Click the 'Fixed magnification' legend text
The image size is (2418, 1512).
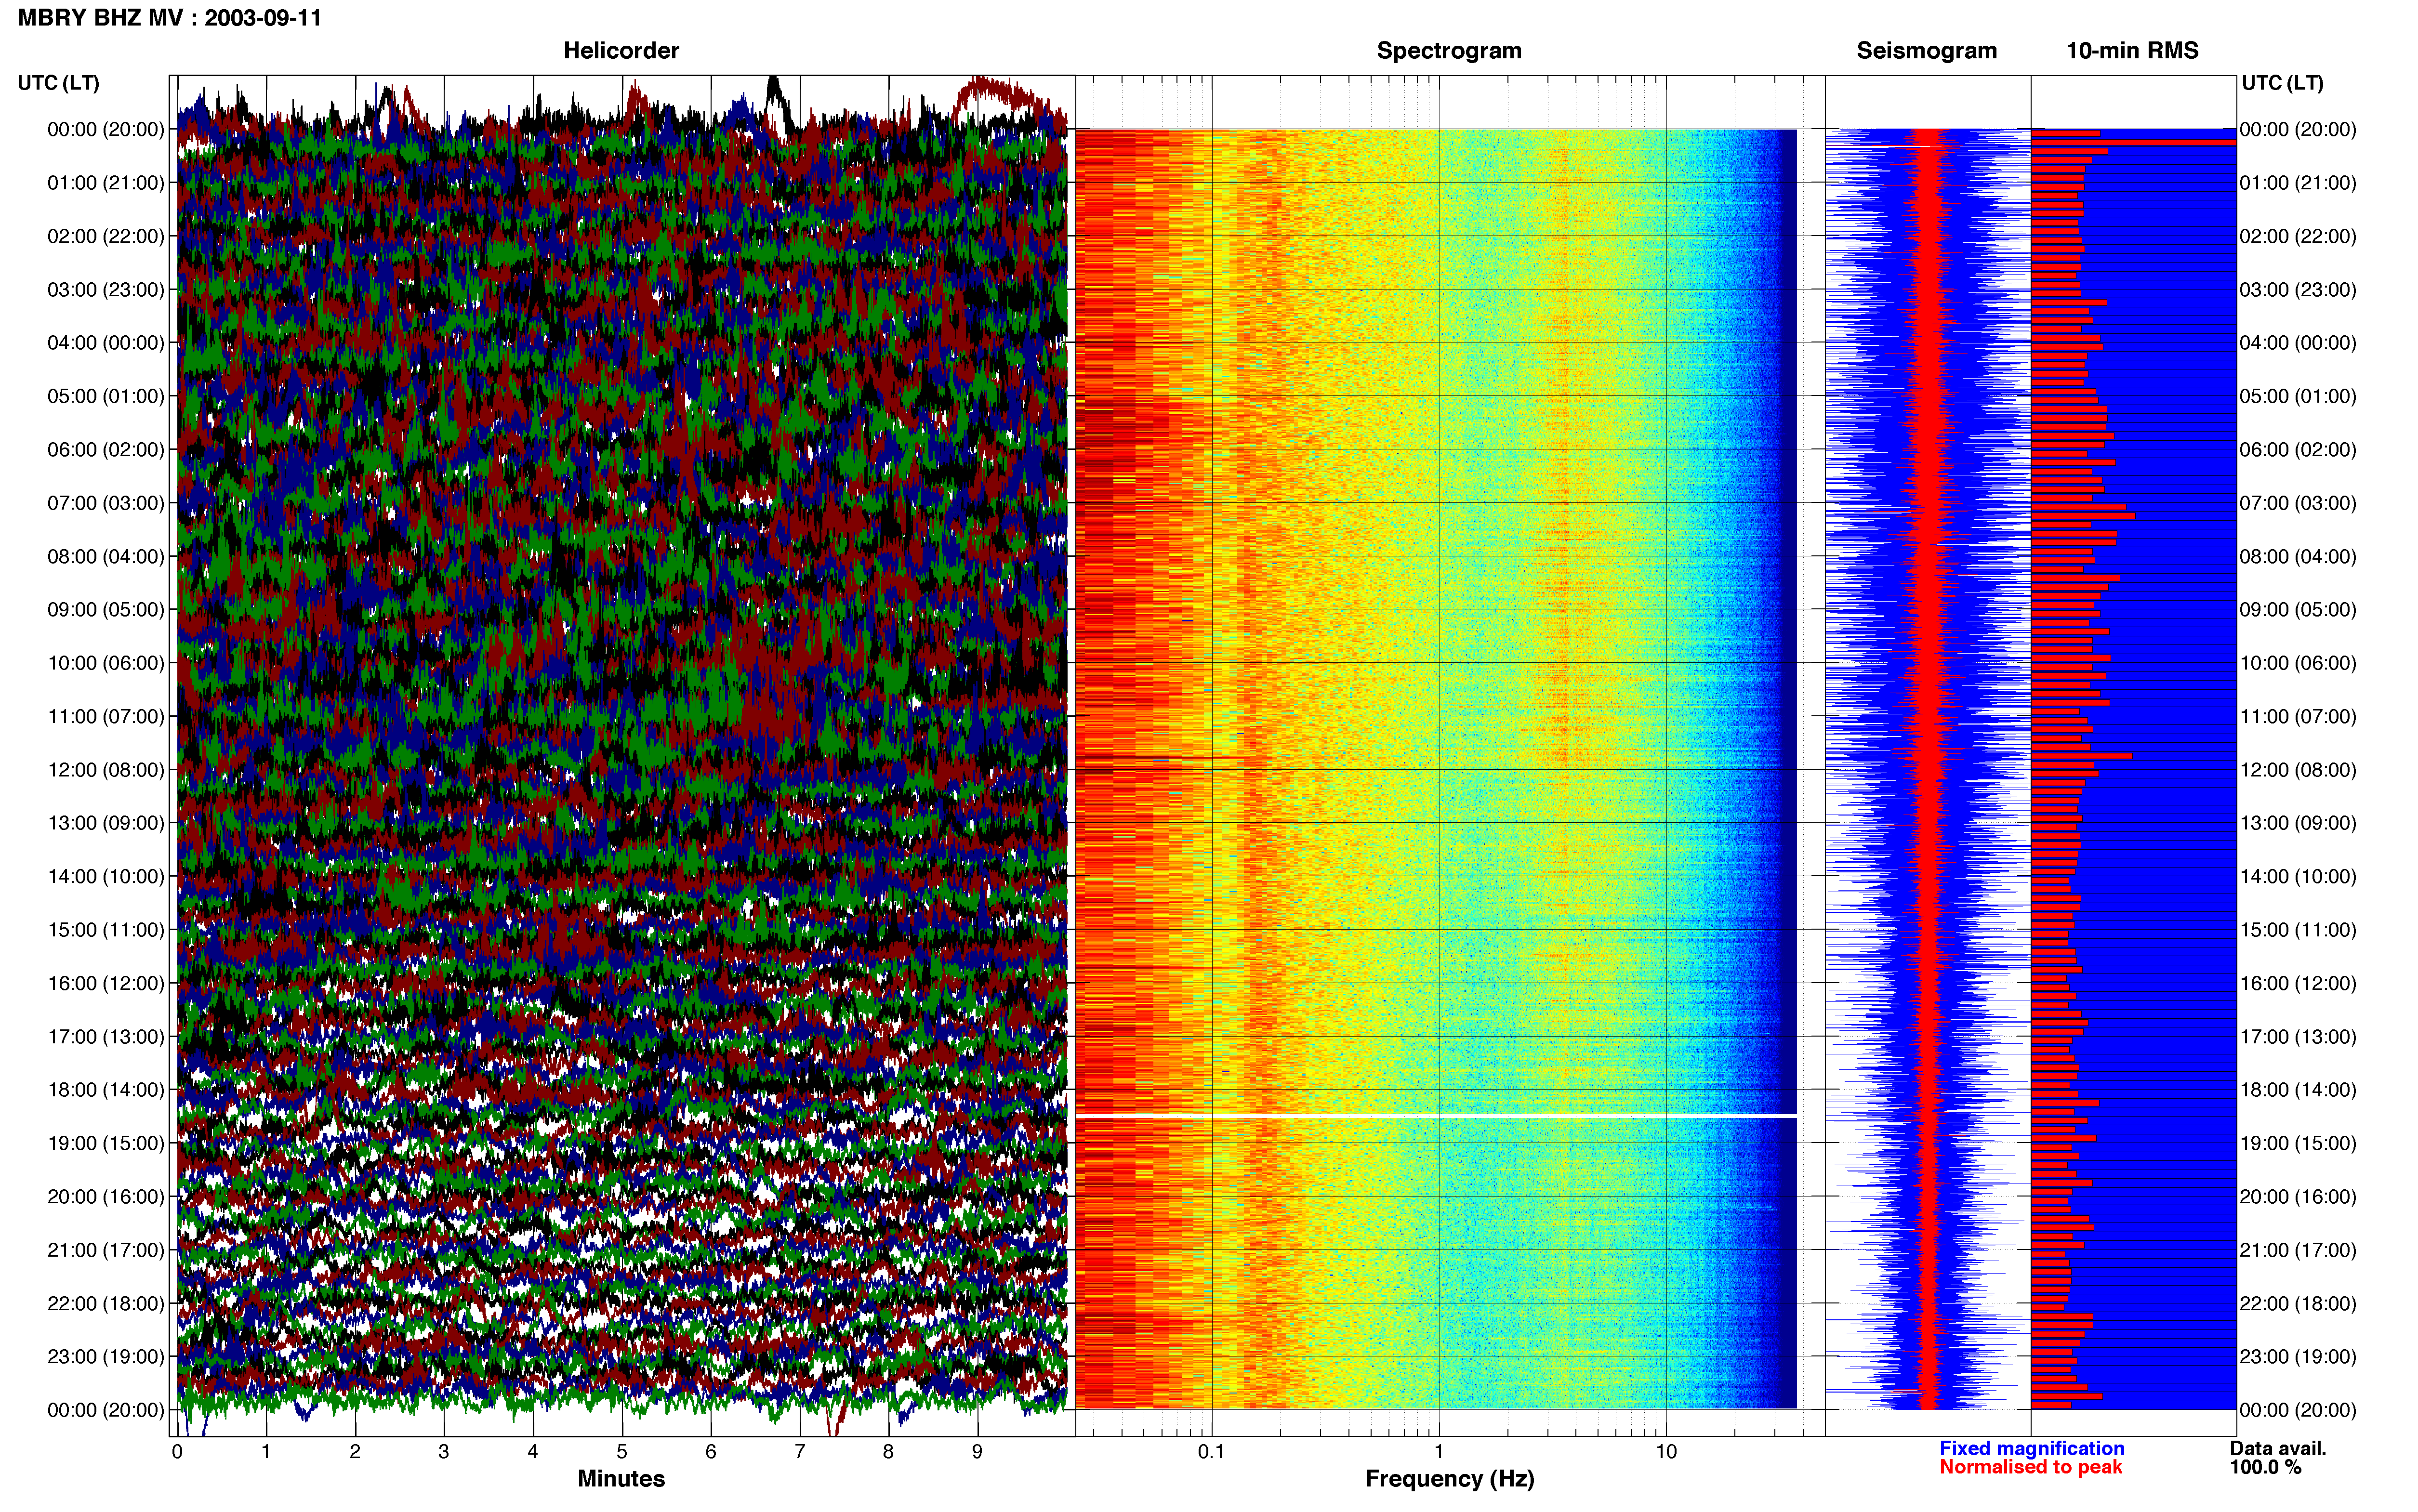[x=2031, y=1448]
